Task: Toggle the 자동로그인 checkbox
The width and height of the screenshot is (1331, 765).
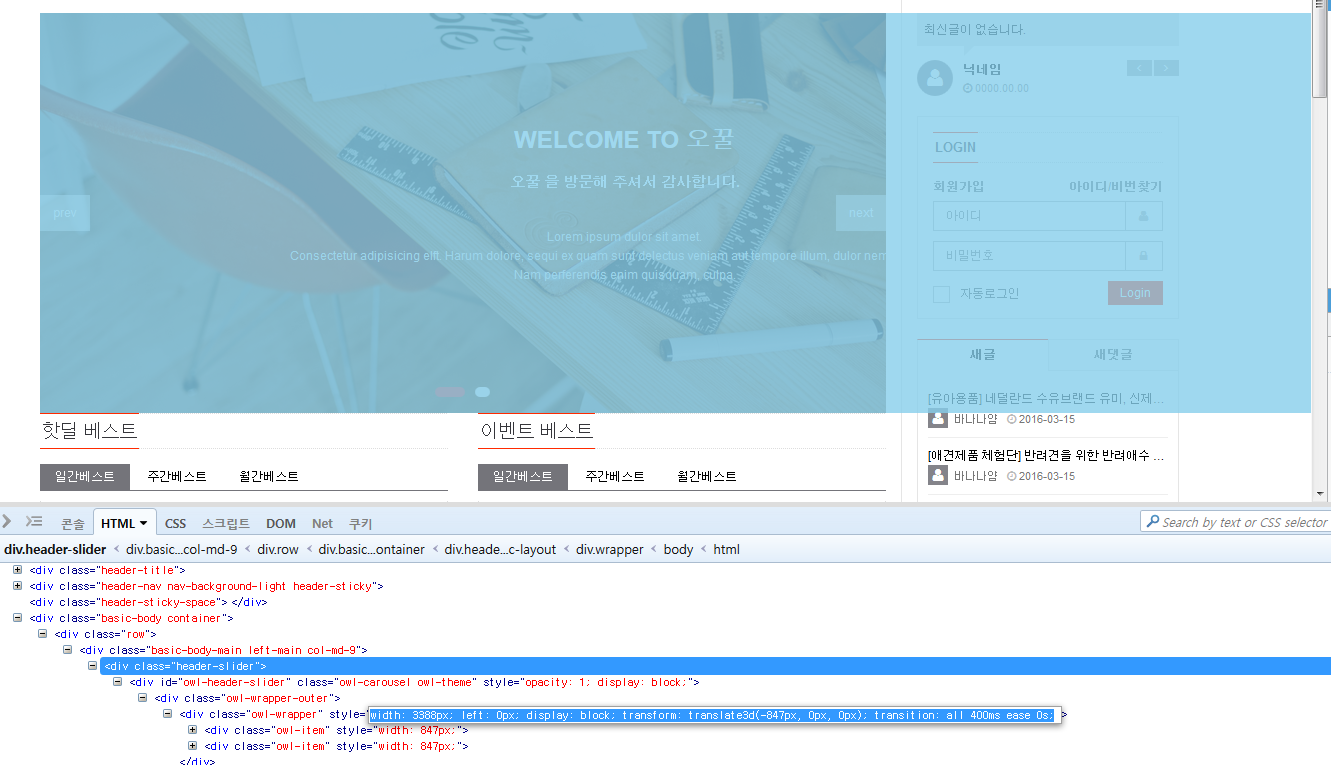Action: point(941,294)
